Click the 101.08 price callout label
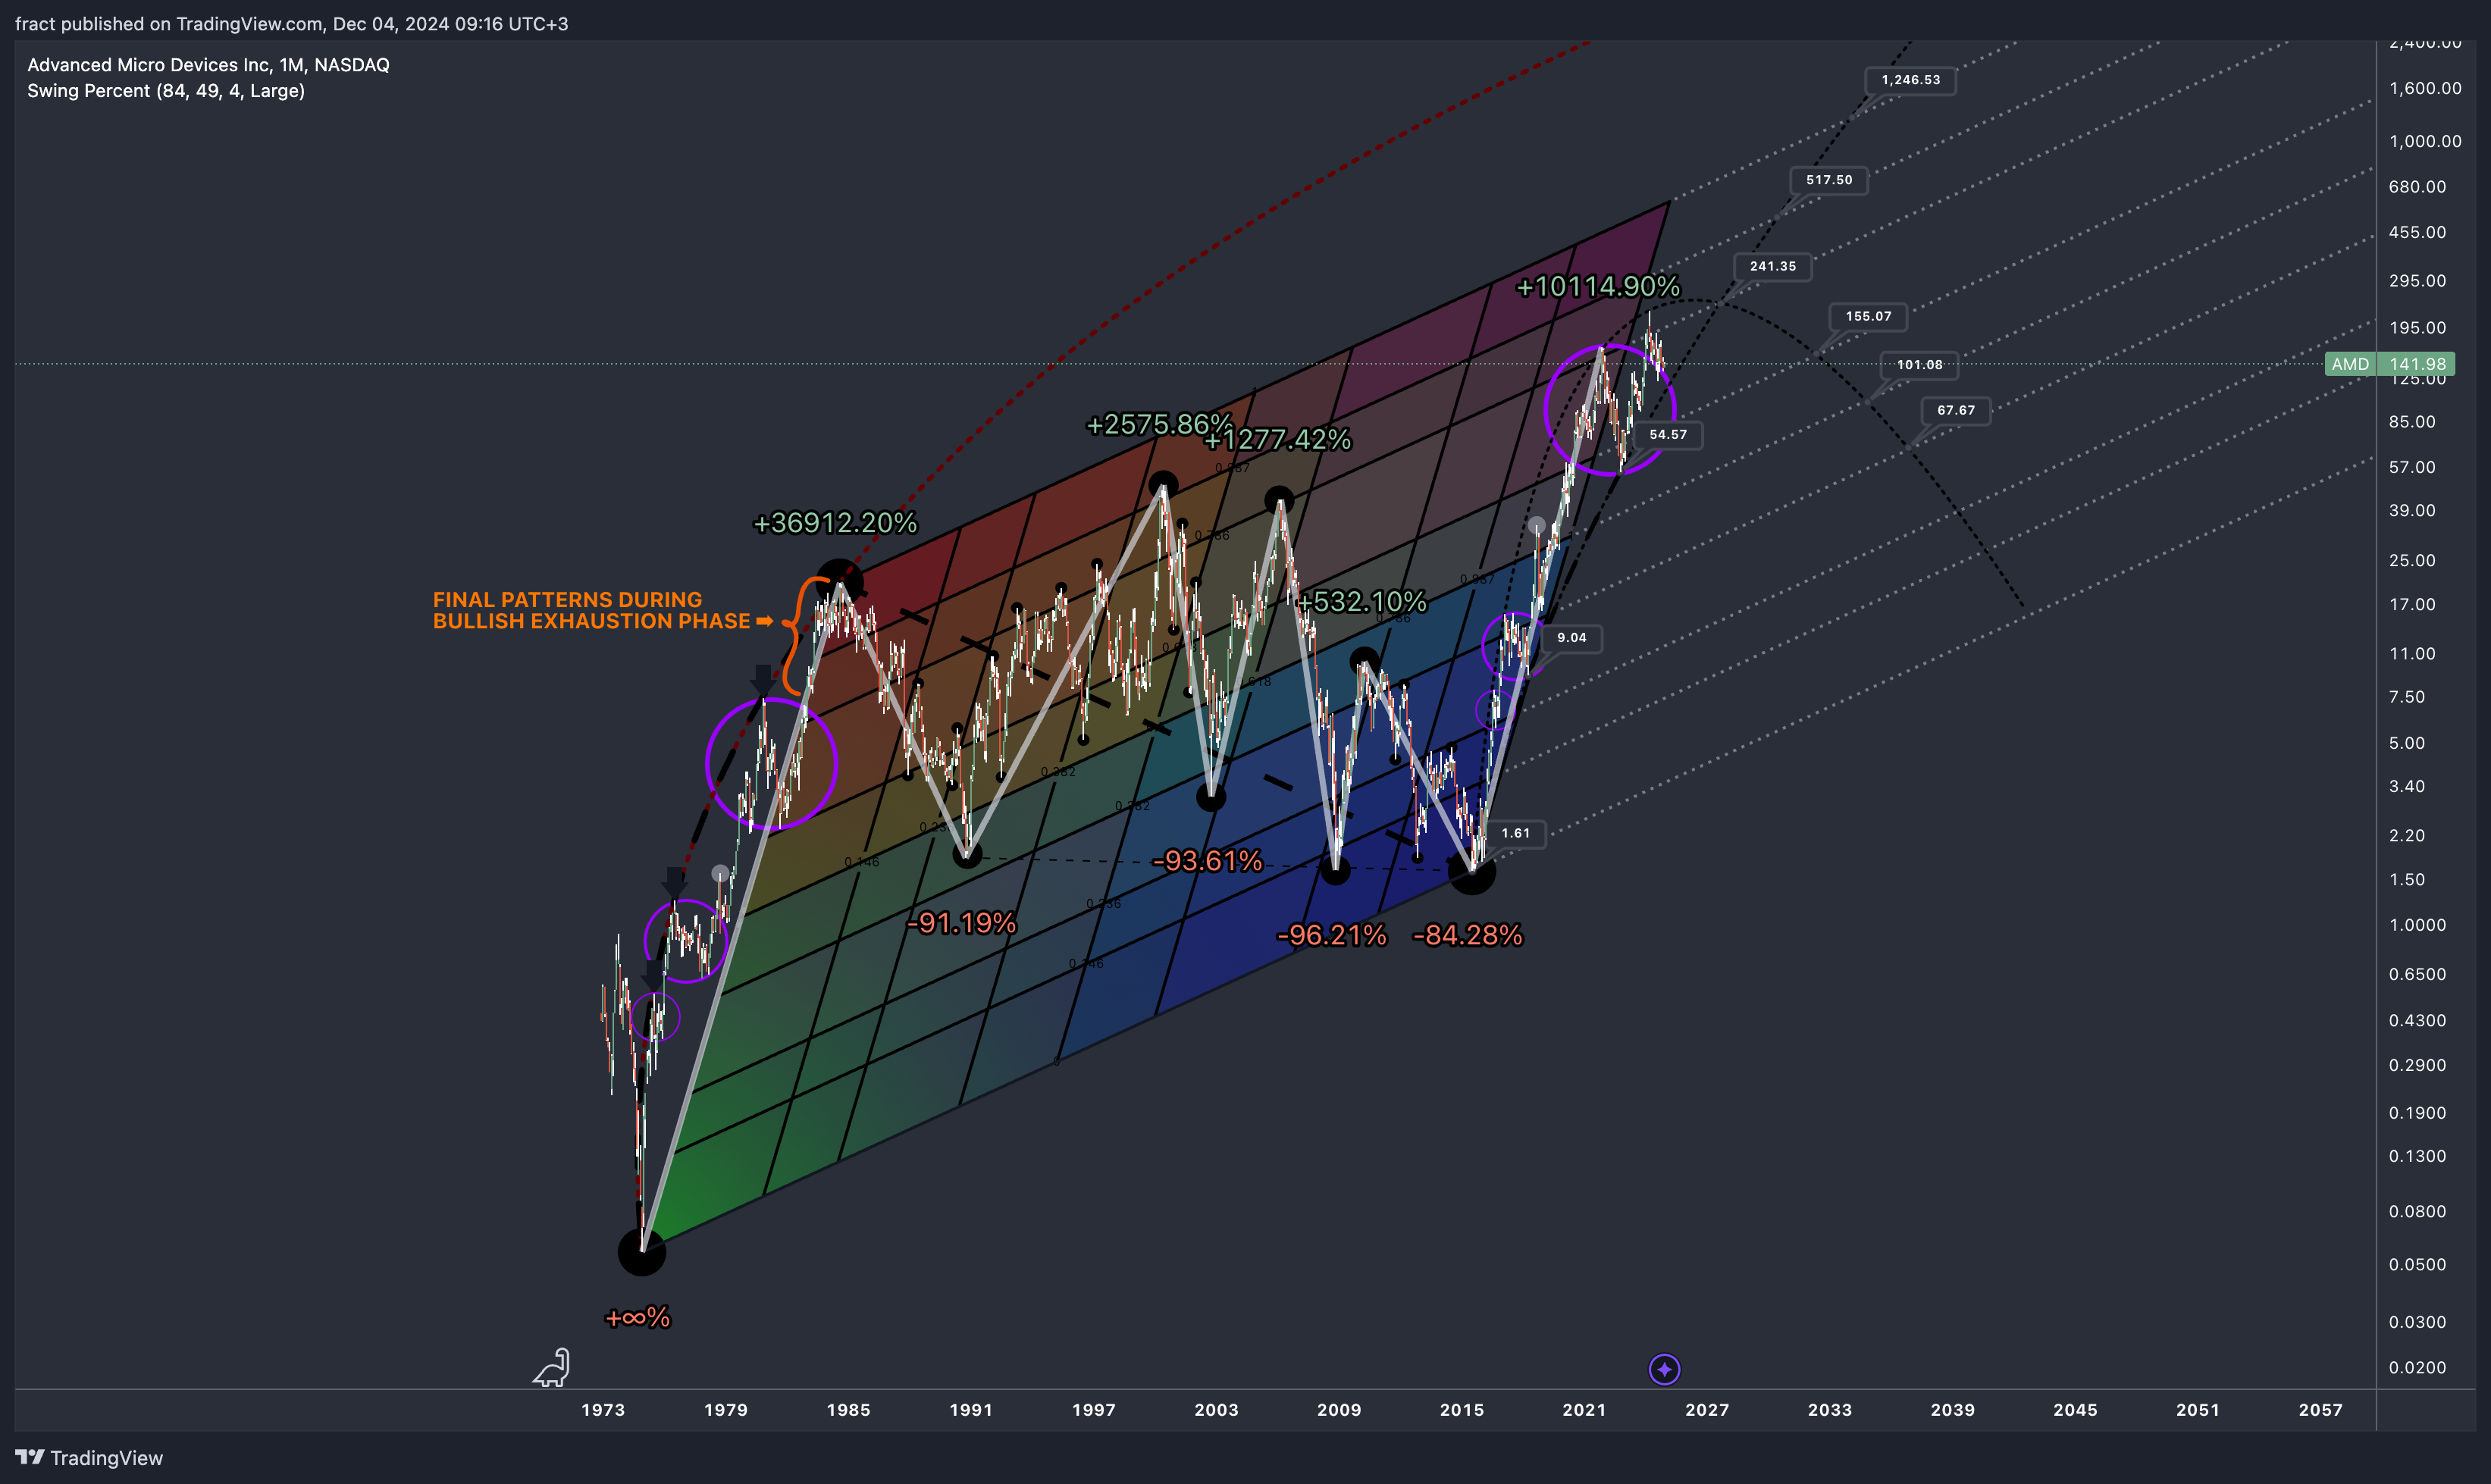This screenshot has width=2491, height=1484. pos(1919,365)
